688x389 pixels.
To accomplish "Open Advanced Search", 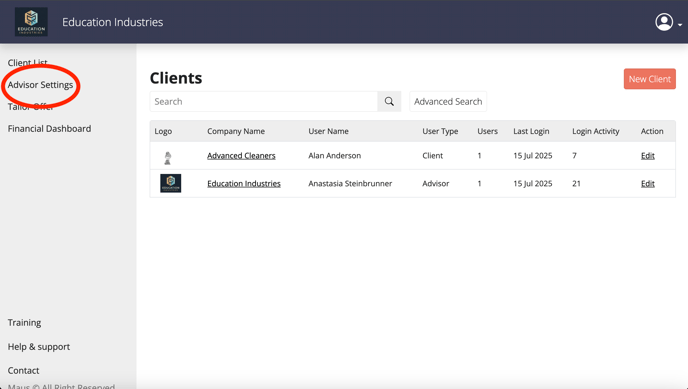I will click(448, 101).
